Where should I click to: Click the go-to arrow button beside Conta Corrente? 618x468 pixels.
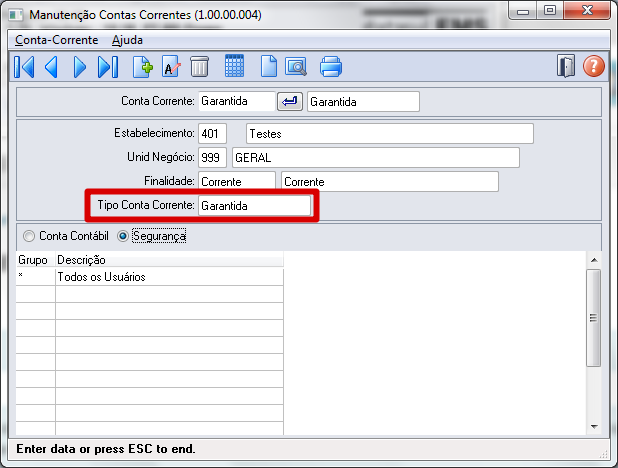290,102
